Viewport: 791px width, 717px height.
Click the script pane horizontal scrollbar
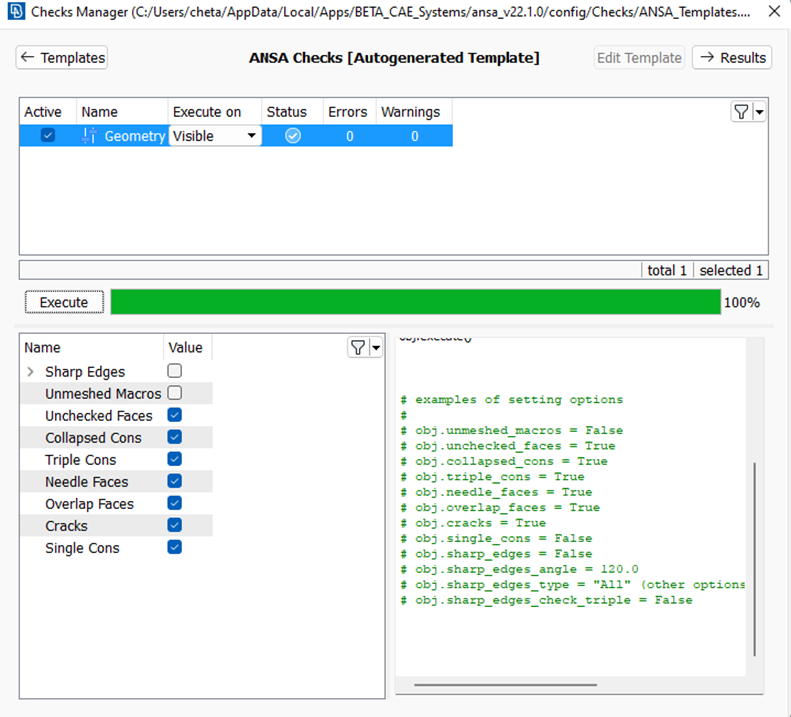click(505, 685)
